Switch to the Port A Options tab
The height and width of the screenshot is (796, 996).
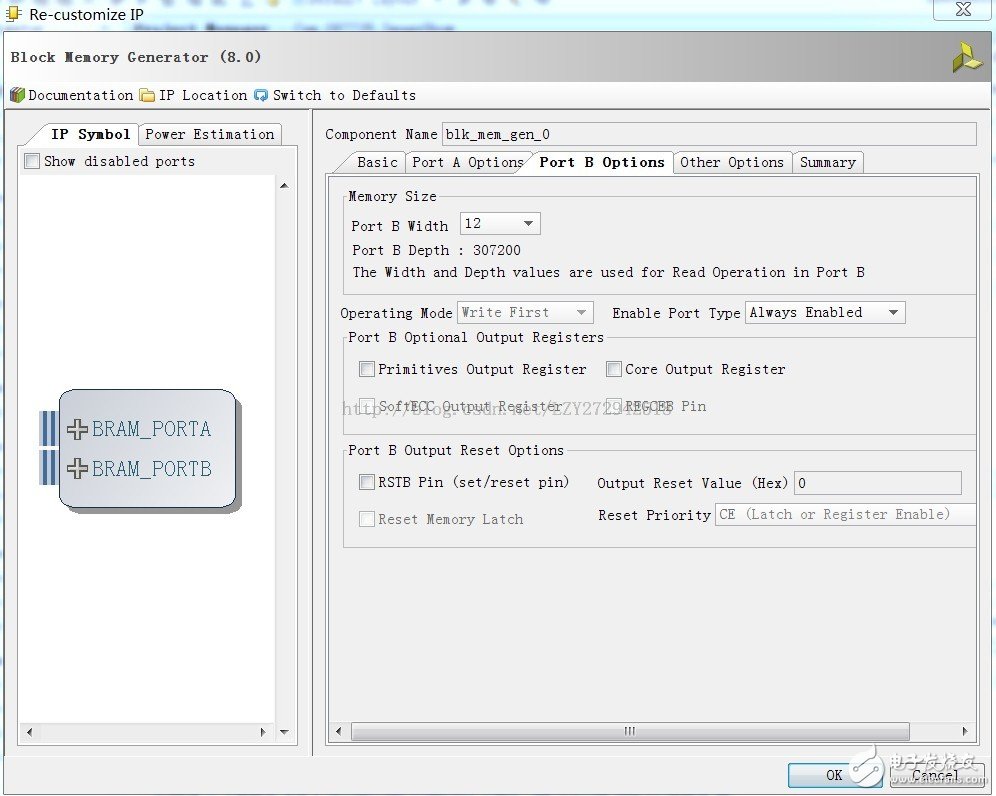[x=467, y=162]
